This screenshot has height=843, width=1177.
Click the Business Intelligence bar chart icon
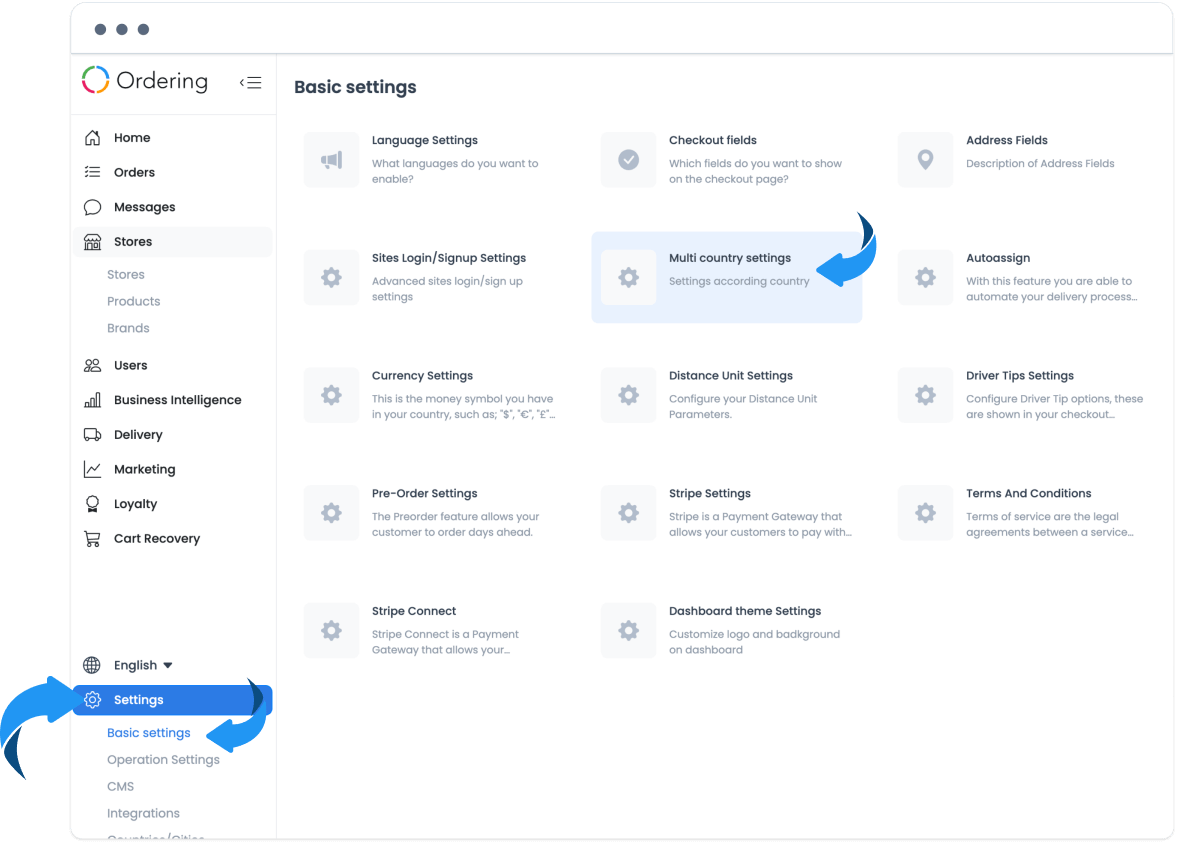(92, 400)
